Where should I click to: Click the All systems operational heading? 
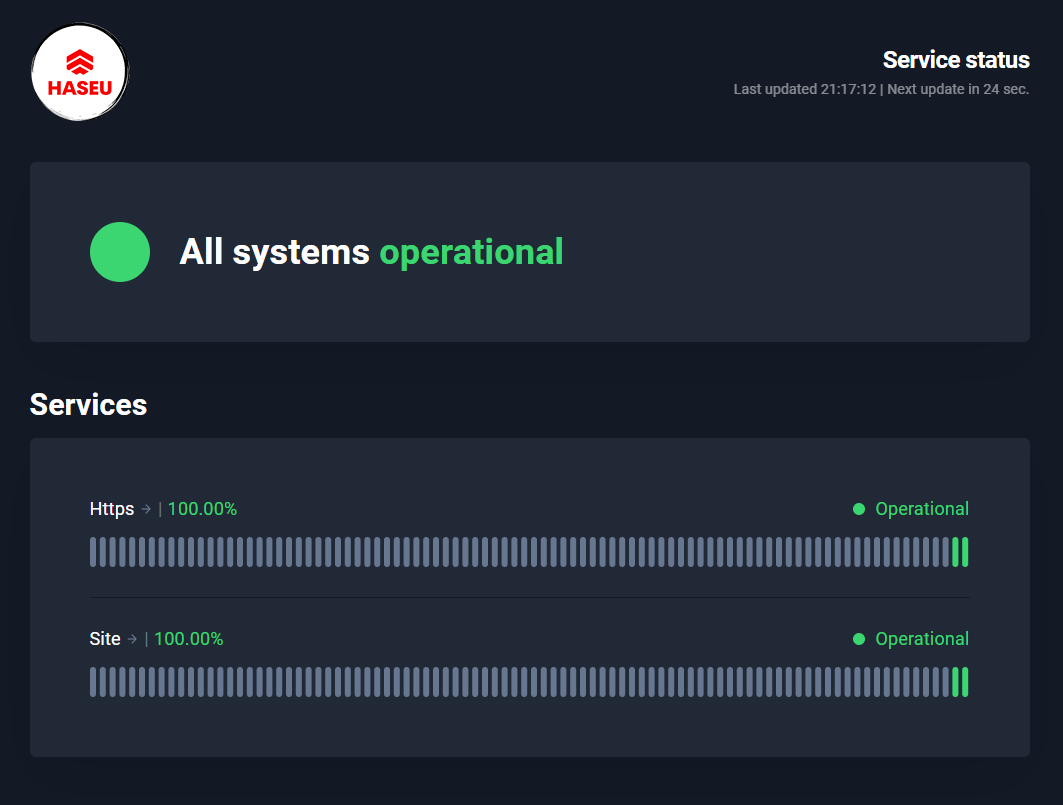pos(371,252)
